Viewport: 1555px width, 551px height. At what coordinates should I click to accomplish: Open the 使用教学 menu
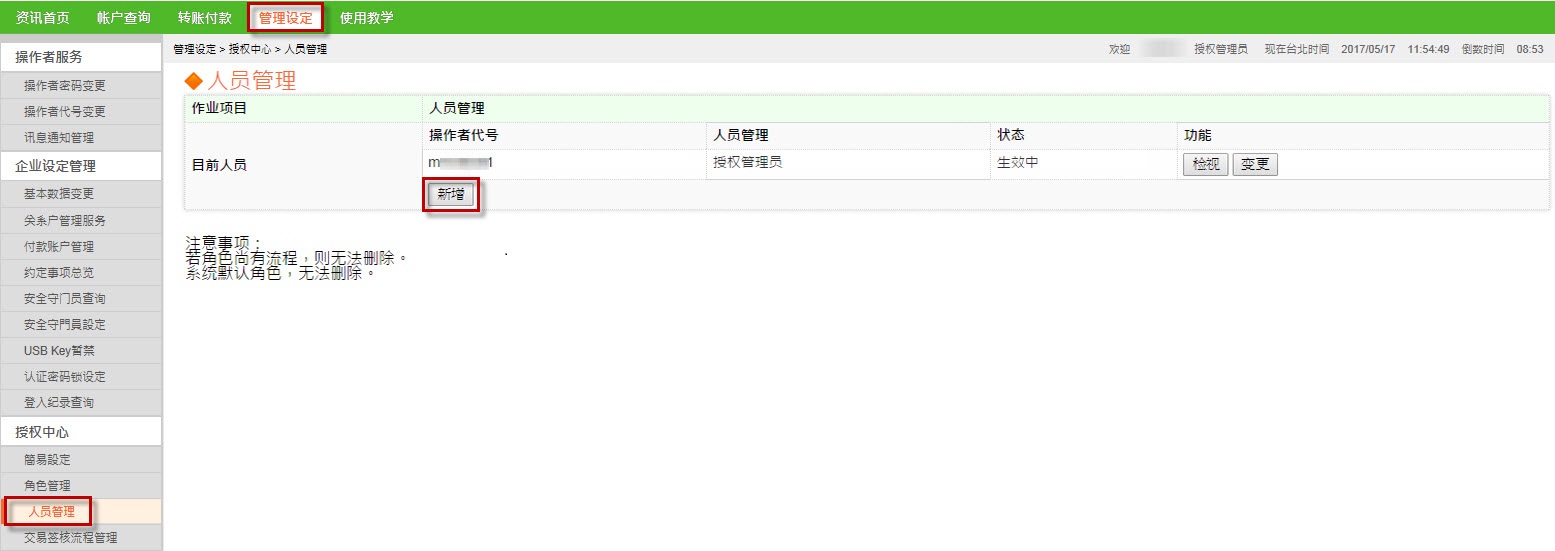pyautogui.click(x=367, y=18)
